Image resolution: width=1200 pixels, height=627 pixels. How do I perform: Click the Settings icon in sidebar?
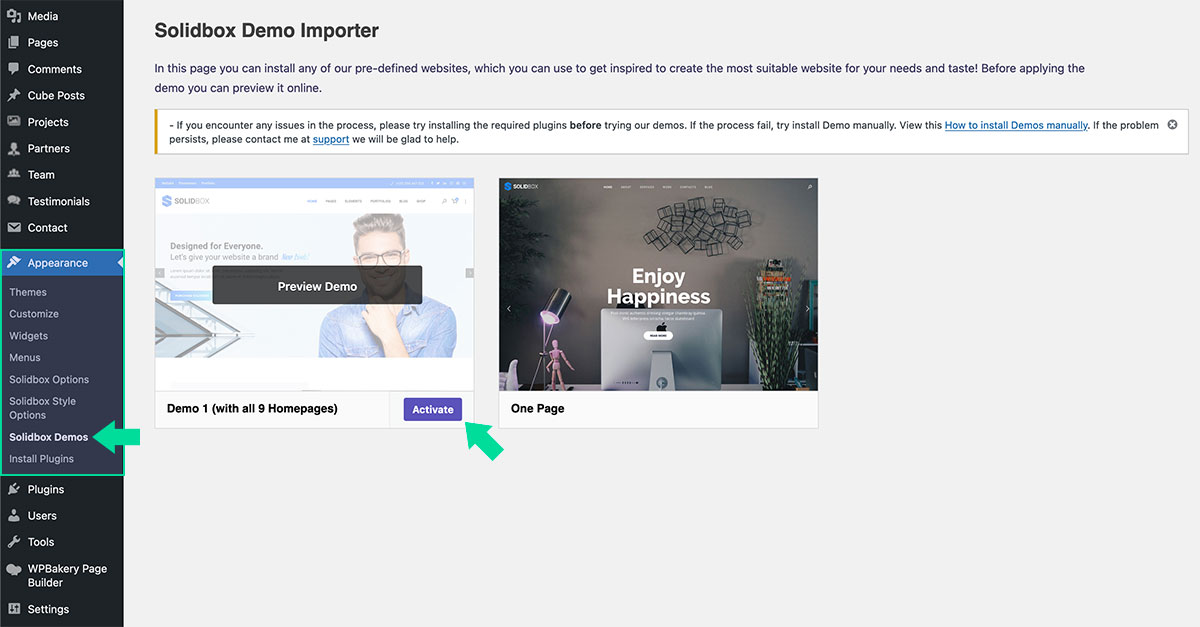[x=14, y=609]
